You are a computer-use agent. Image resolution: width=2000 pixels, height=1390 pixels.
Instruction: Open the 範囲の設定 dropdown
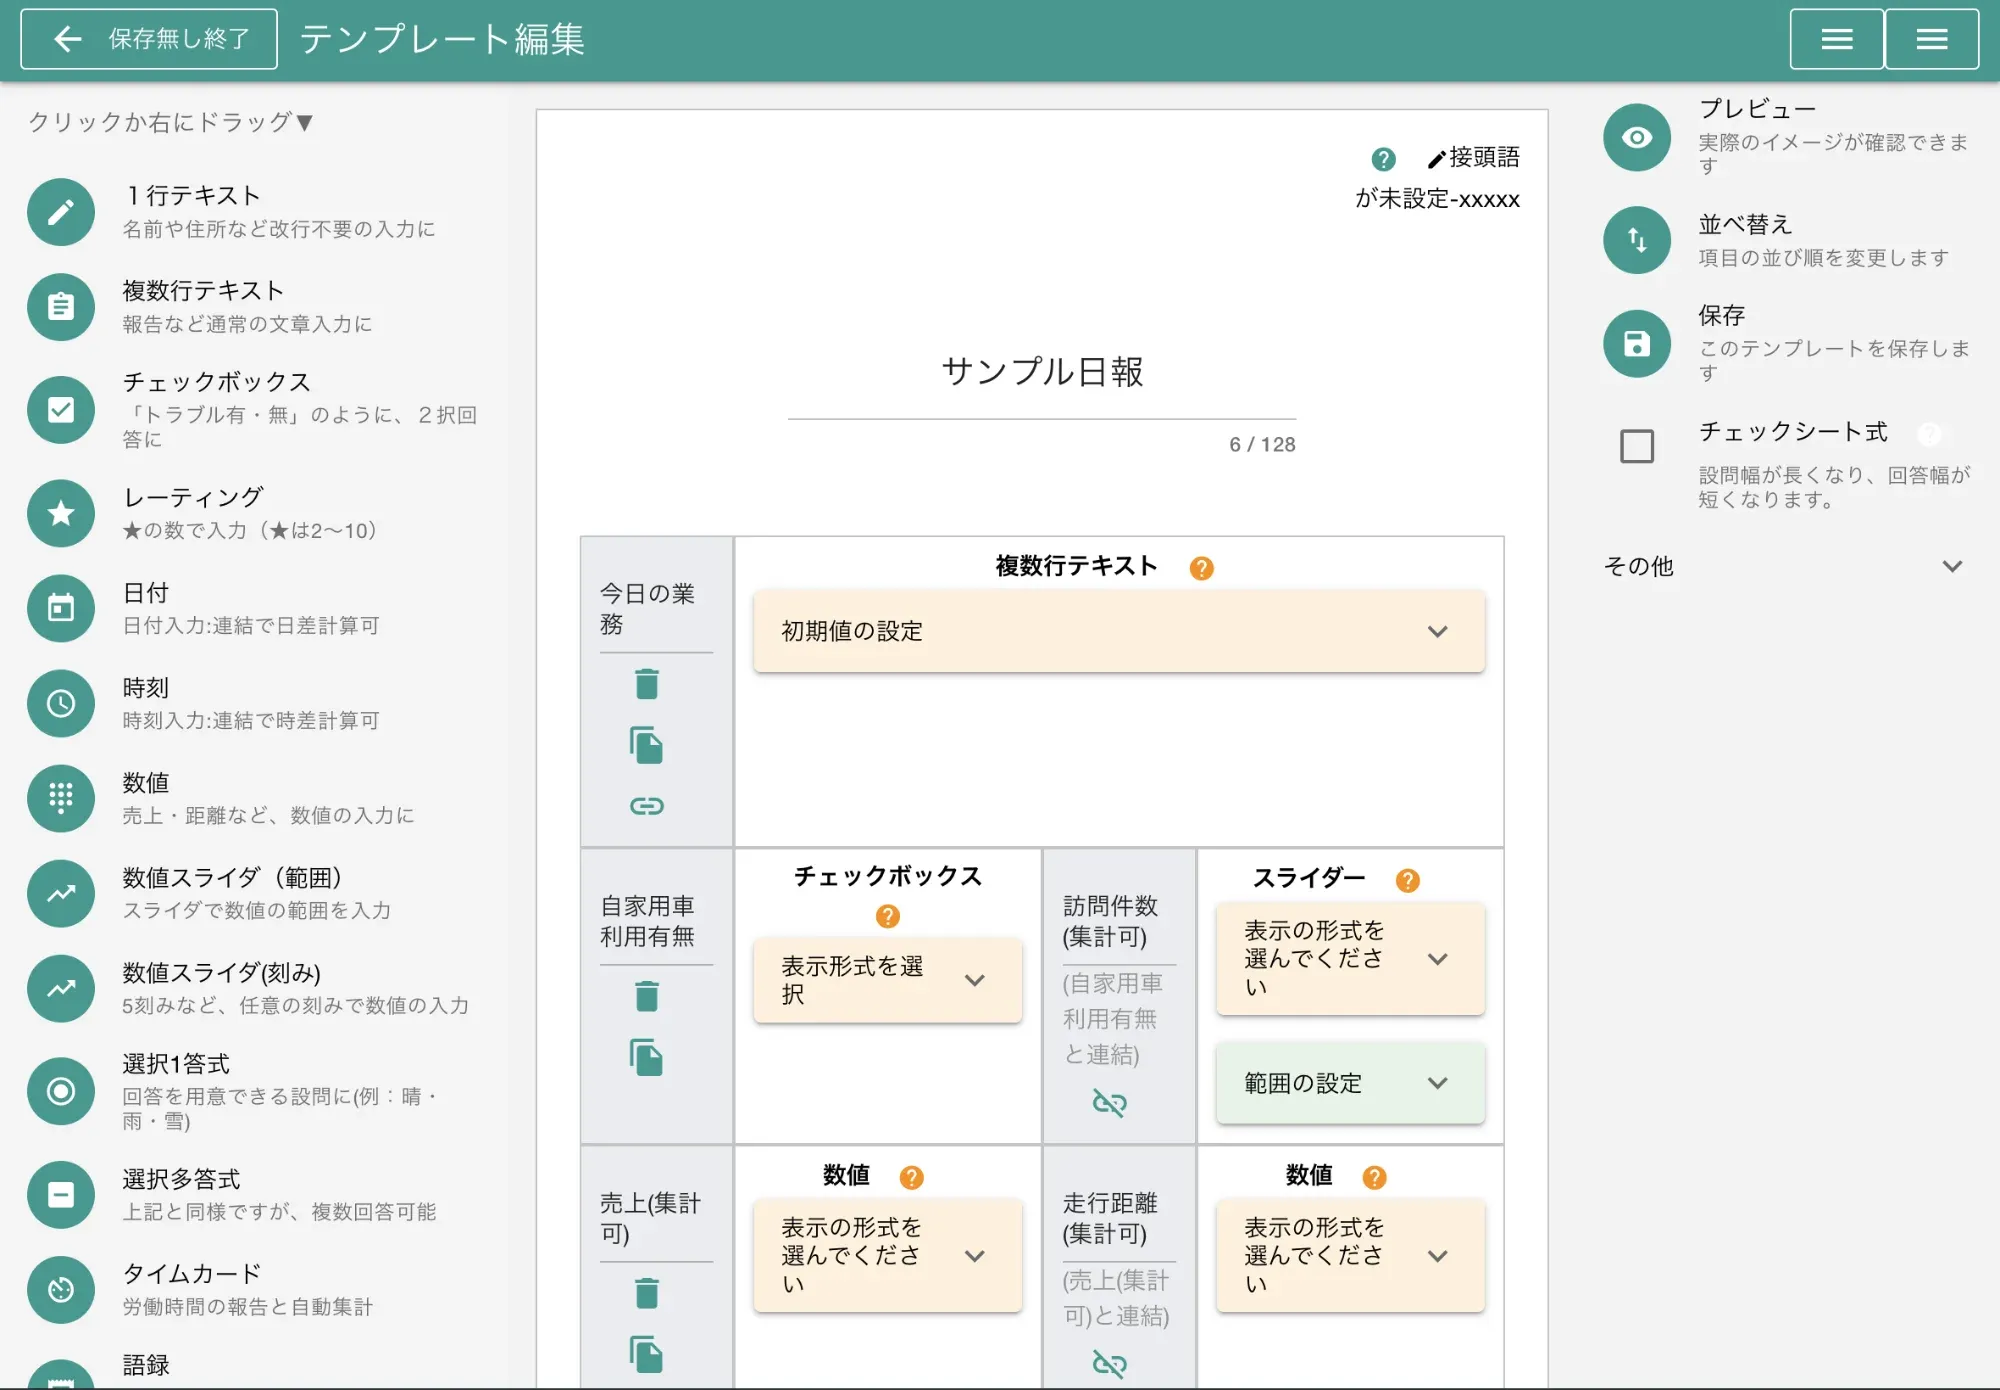[x=1349, y=1083]
